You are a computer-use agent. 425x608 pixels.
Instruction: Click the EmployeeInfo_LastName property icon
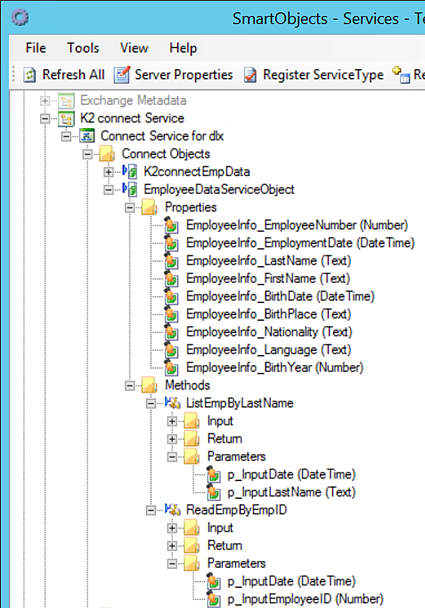[x=171, y=261]
